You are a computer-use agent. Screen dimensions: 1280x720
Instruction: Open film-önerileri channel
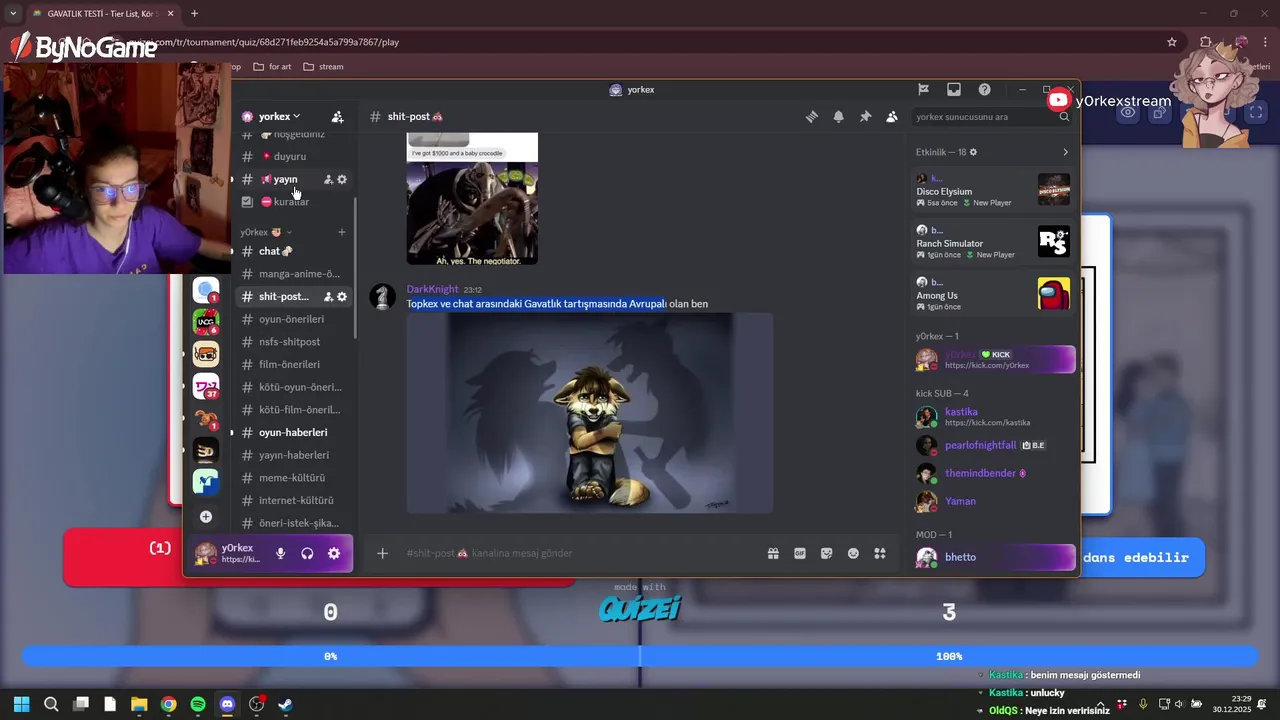pyautogui.click(x=293, y=365)
